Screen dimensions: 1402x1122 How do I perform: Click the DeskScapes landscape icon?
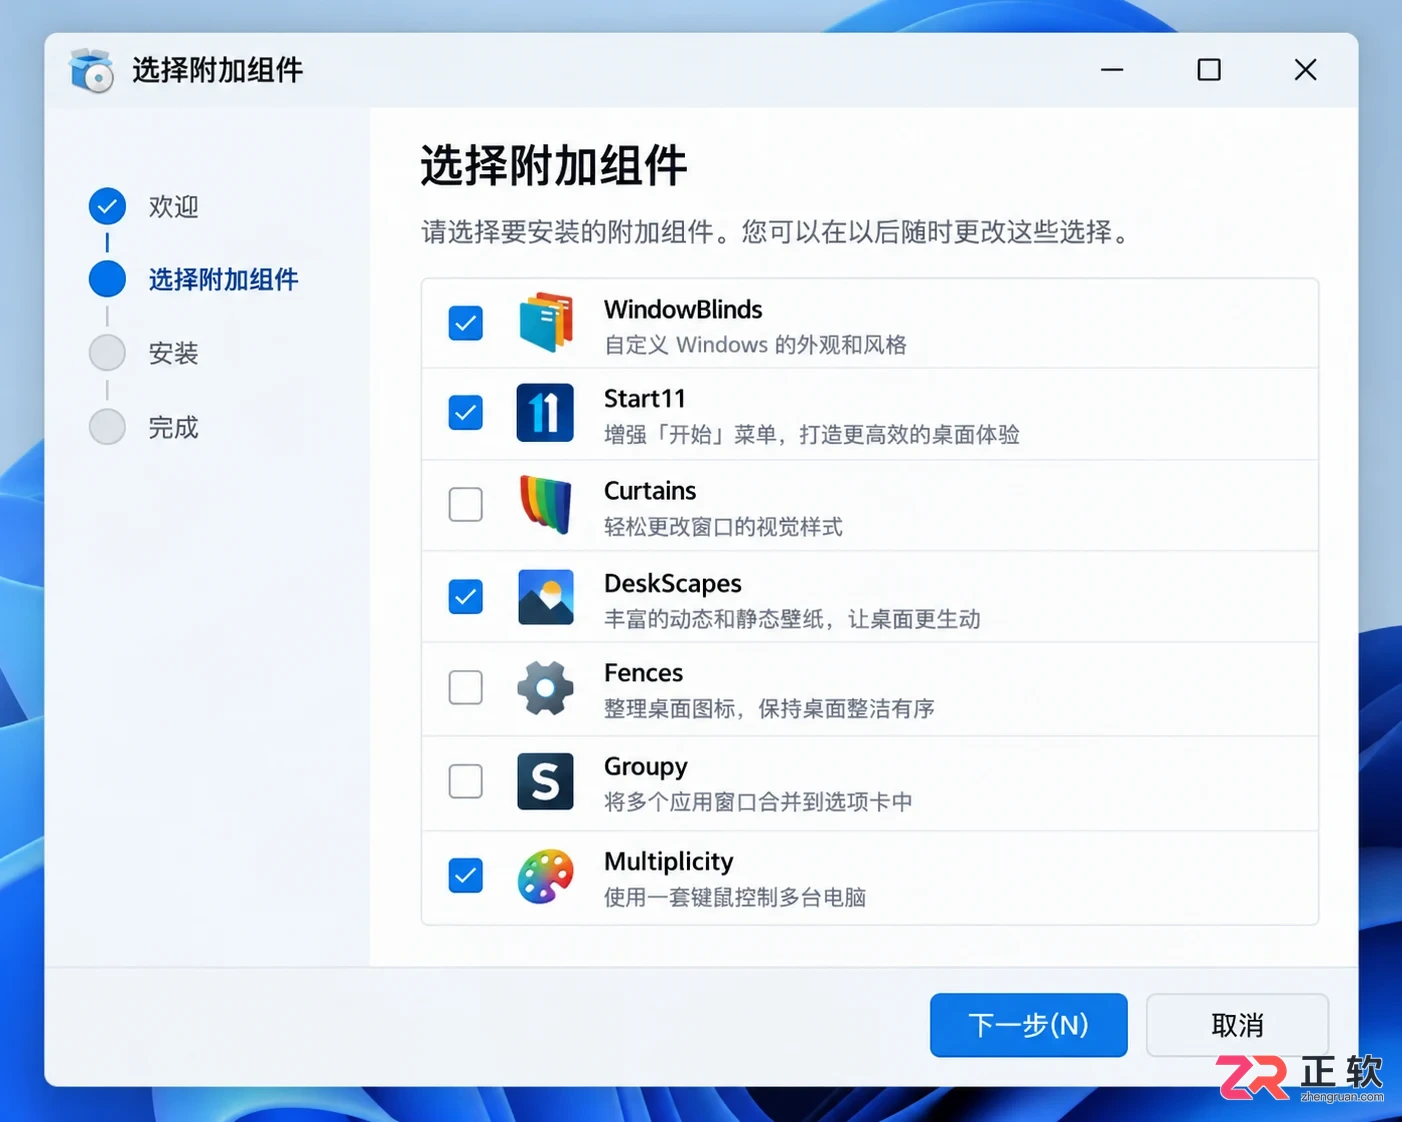tap(546, 597)
